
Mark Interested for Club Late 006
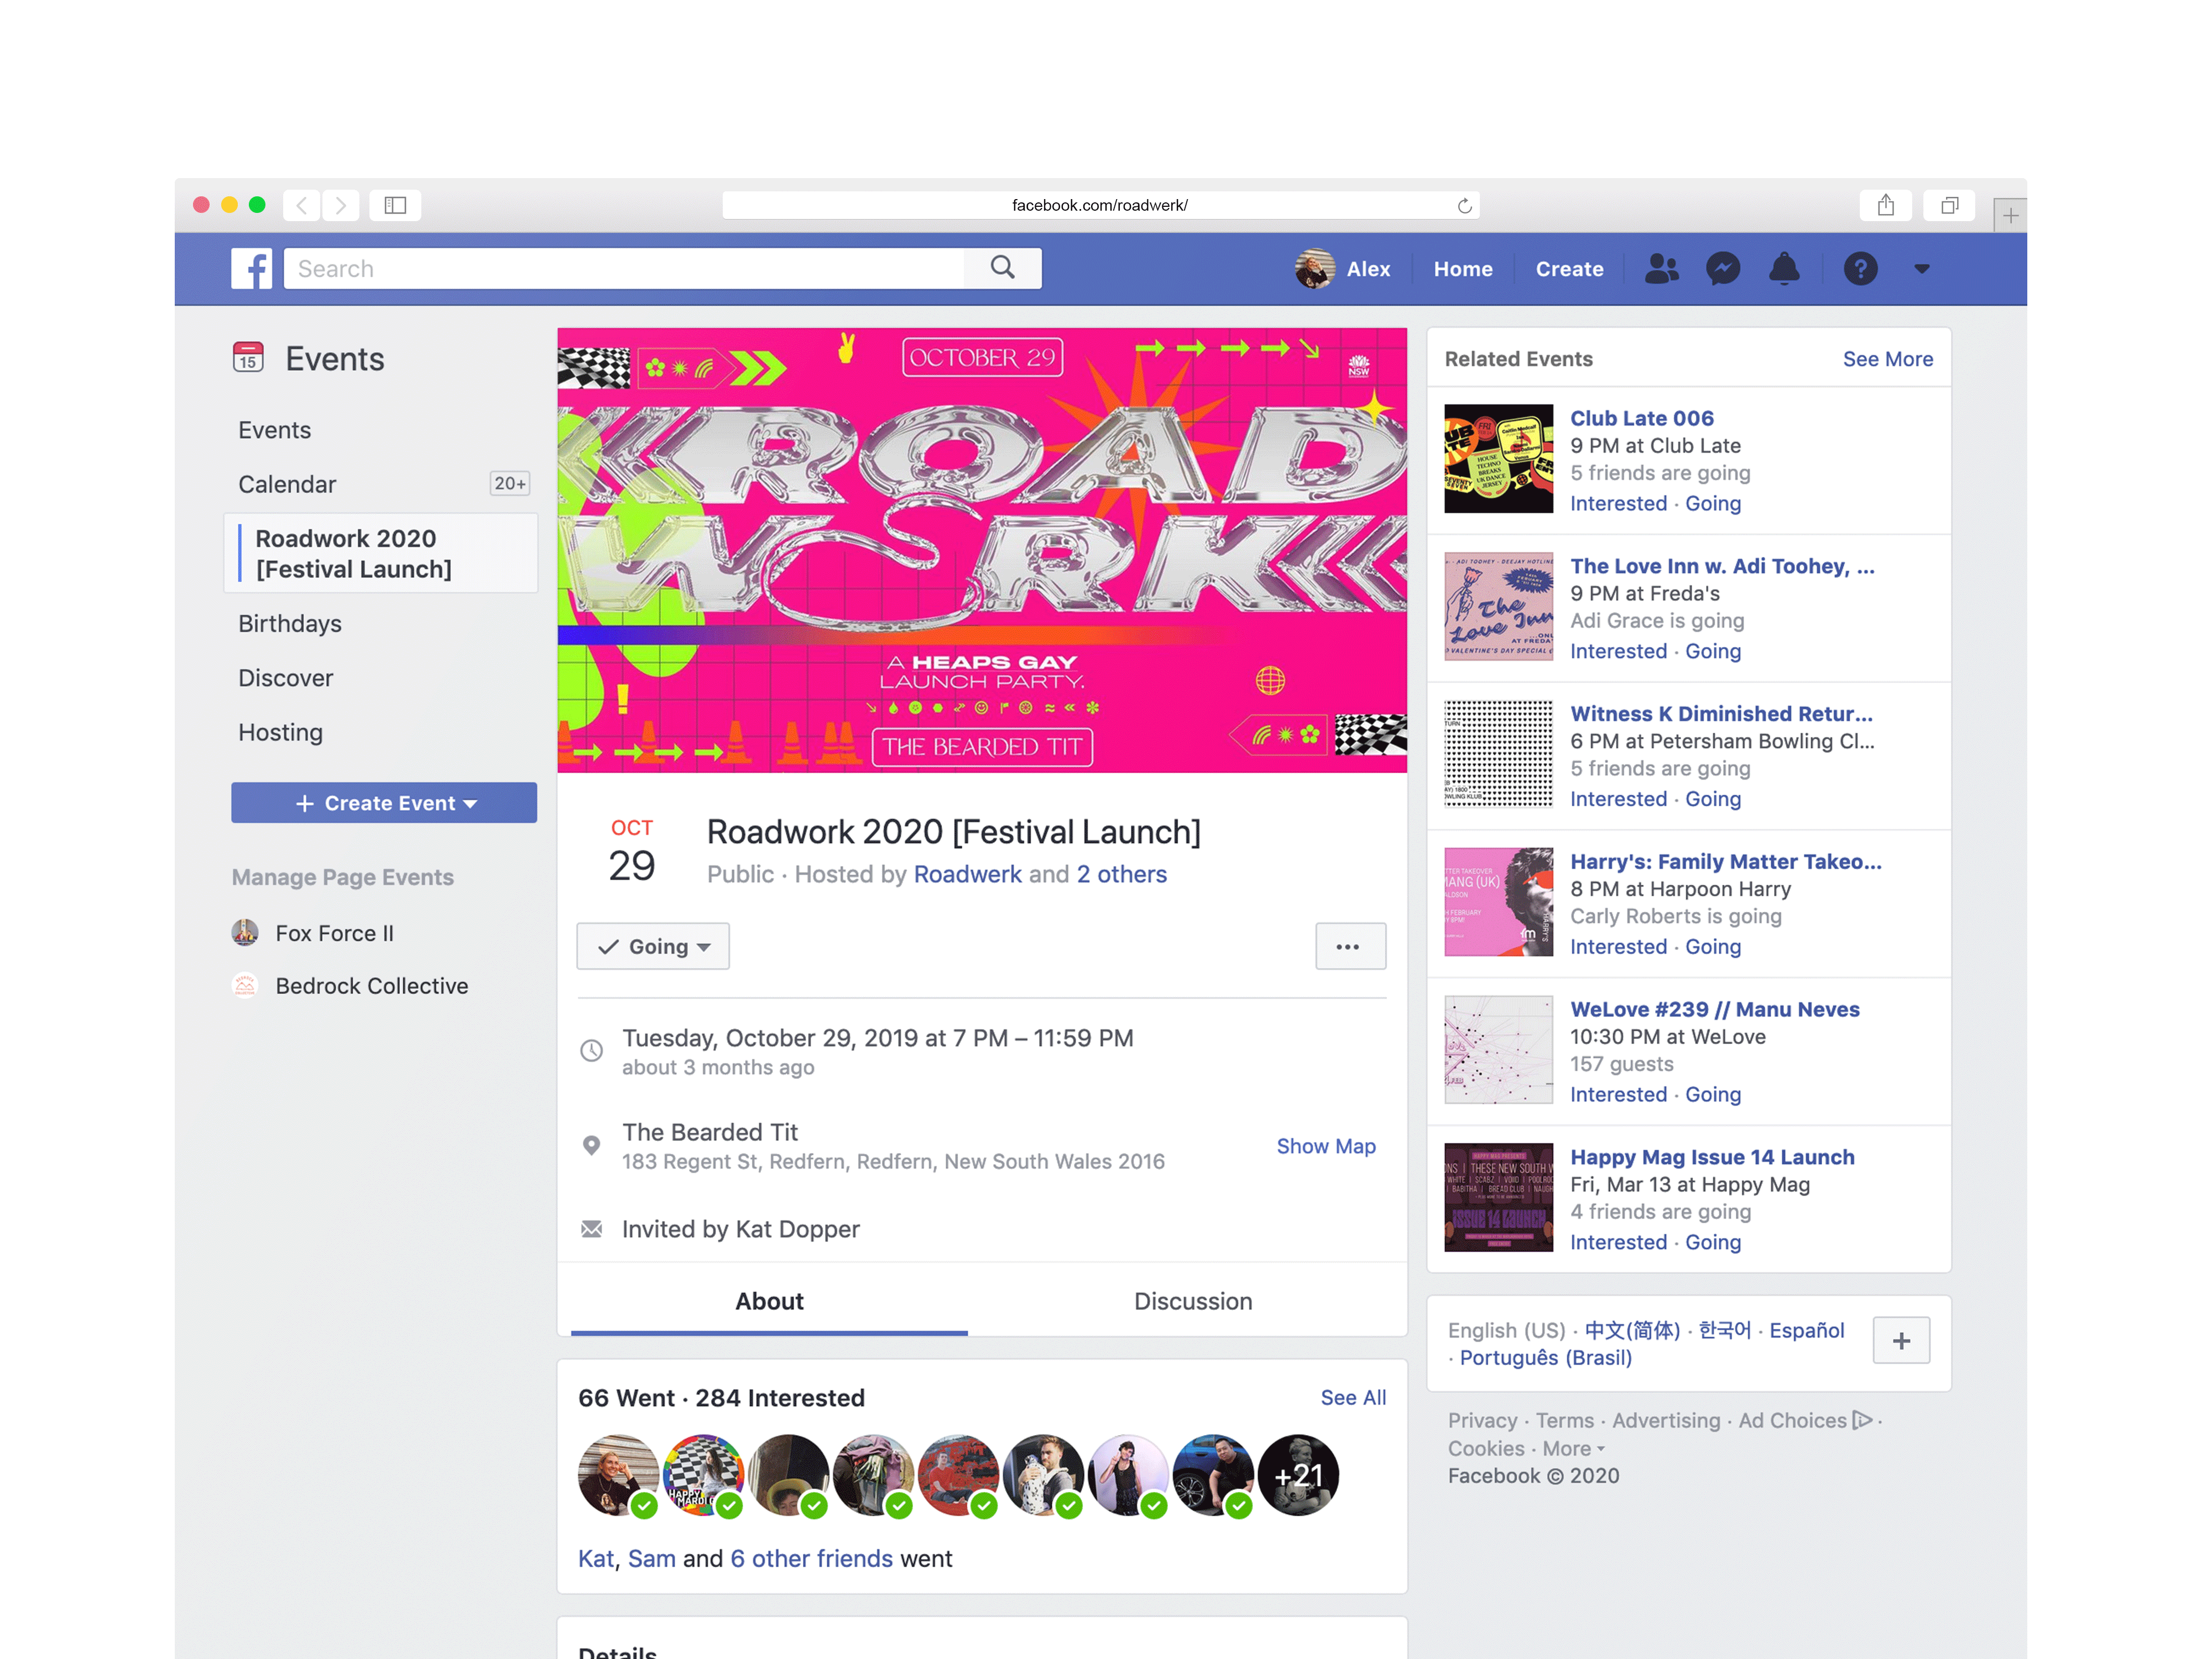click(x=1618, y=503)
